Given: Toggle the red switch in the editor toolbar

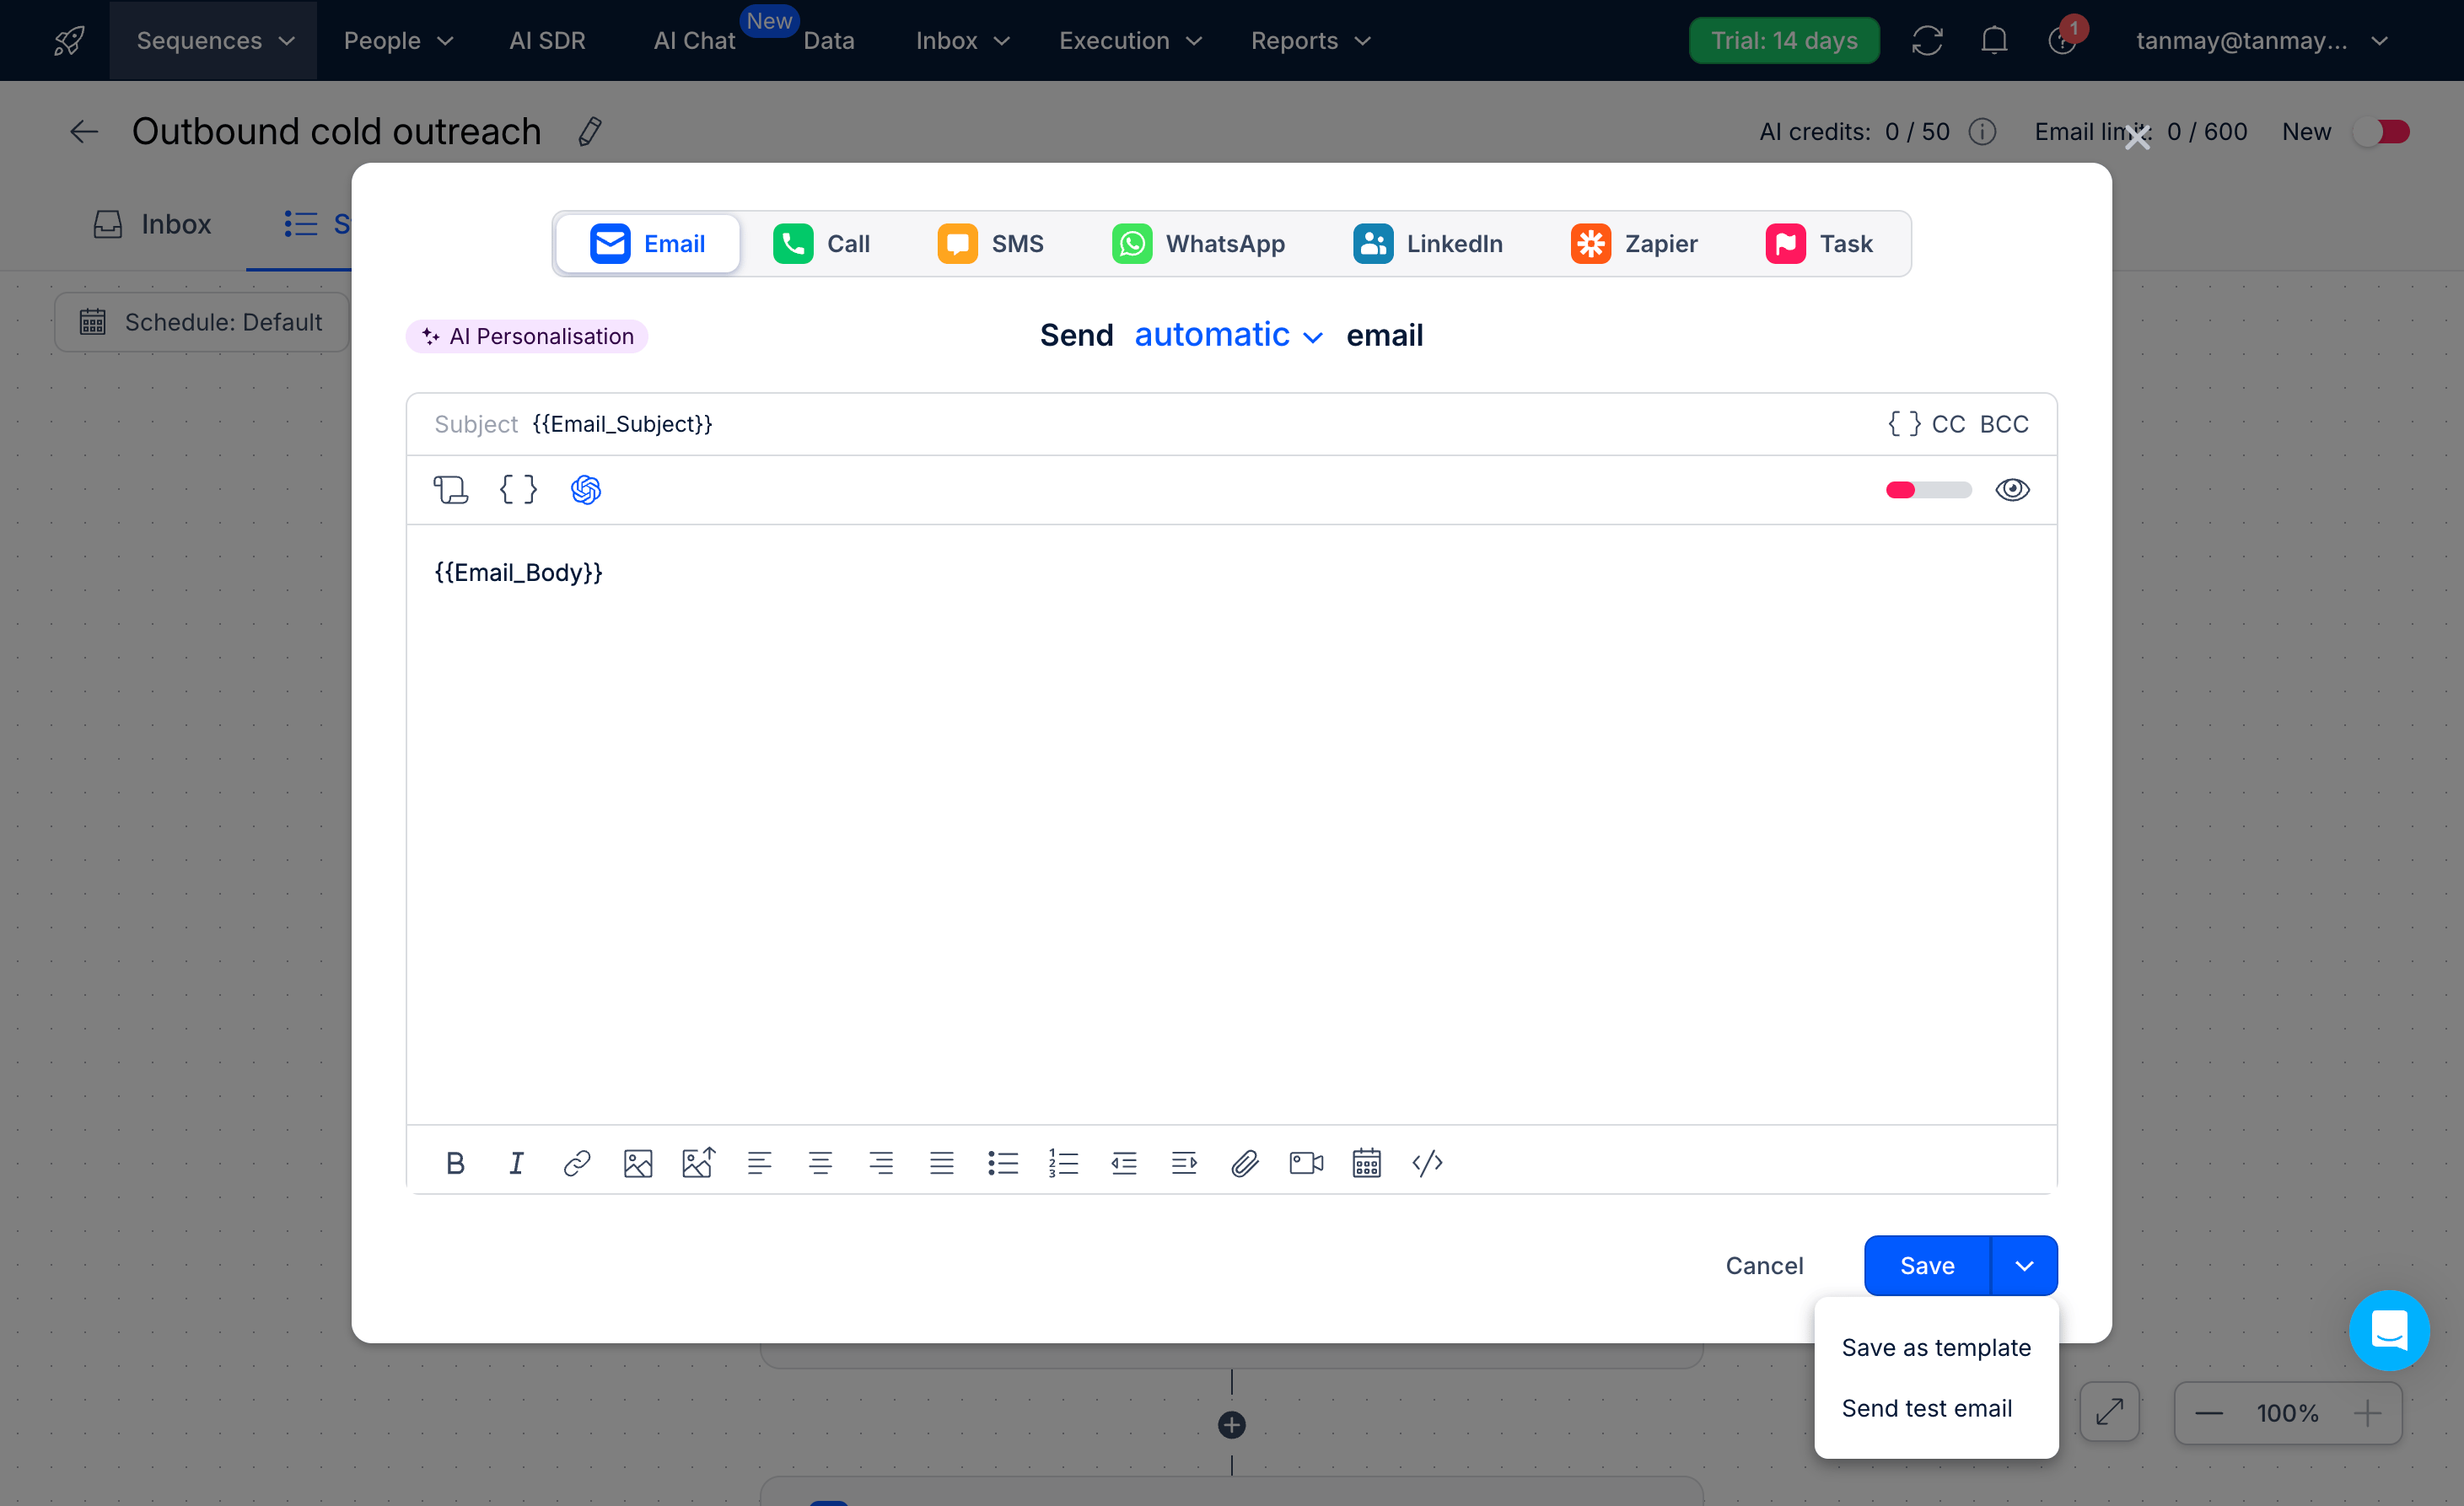Looking at the screenshot, I should (x=1928, y=490).
